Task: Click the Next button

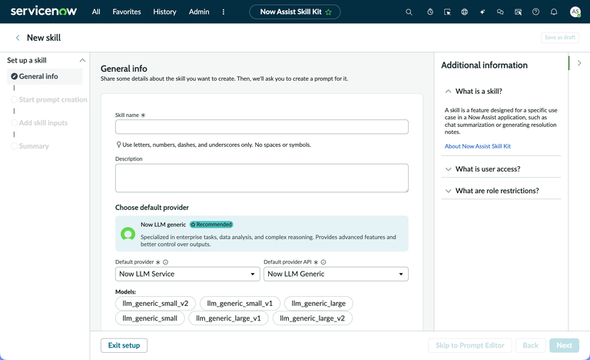Action: 564,345
